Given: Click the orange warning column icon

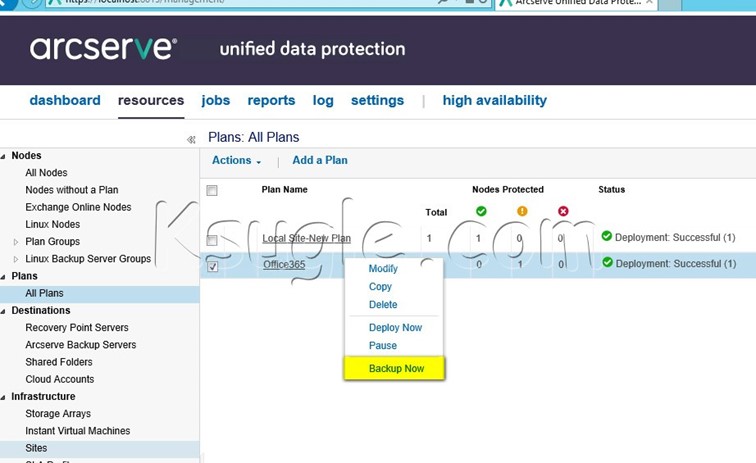Looking at the screenshot, I should [522, 211].
